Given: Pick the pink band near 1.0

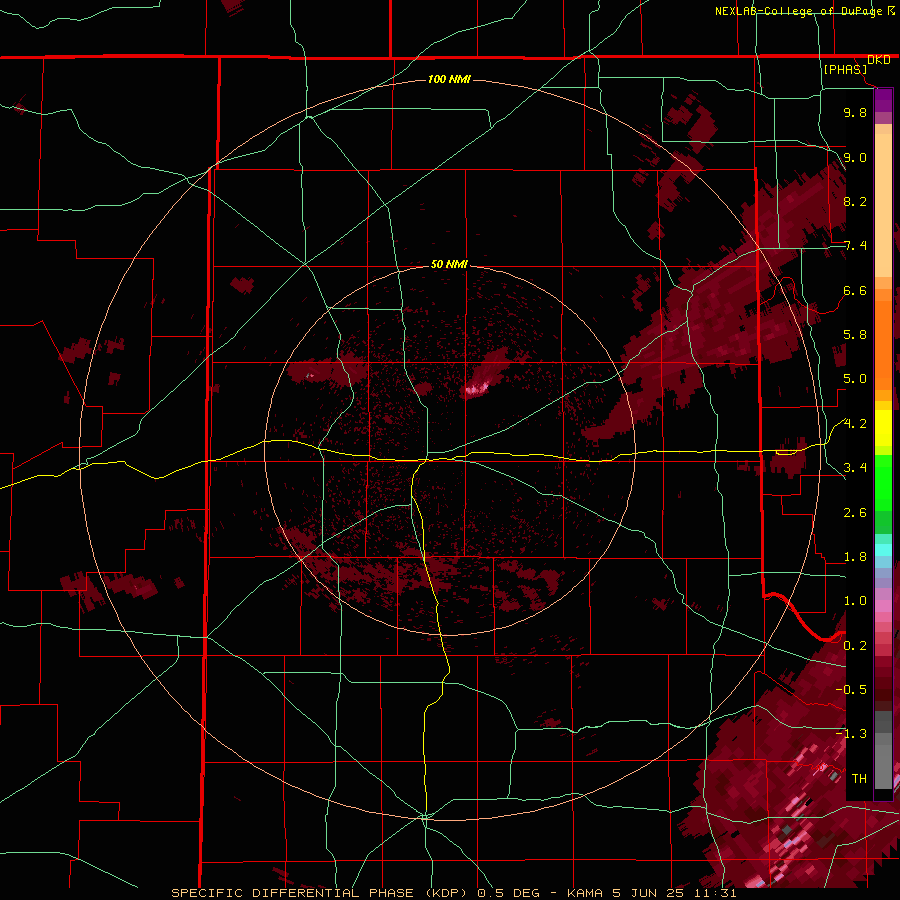Looking at the screenshot, I should (x=883, y=606).
